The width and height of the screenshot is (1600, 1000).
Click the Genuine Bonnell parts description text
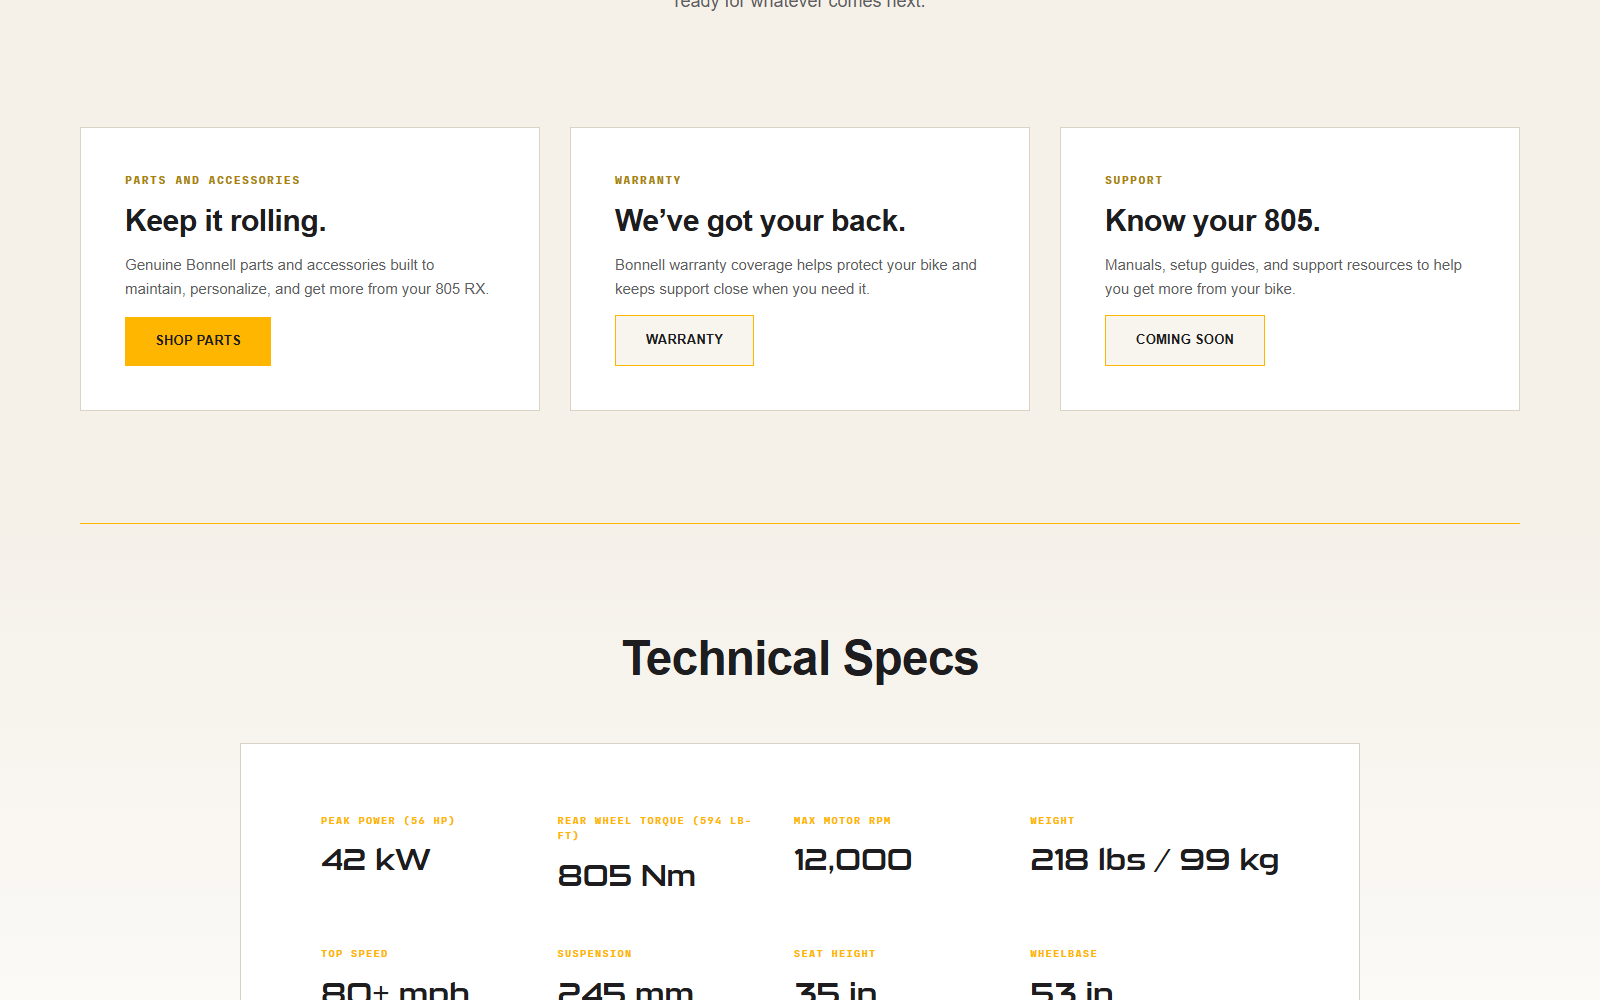307,277
